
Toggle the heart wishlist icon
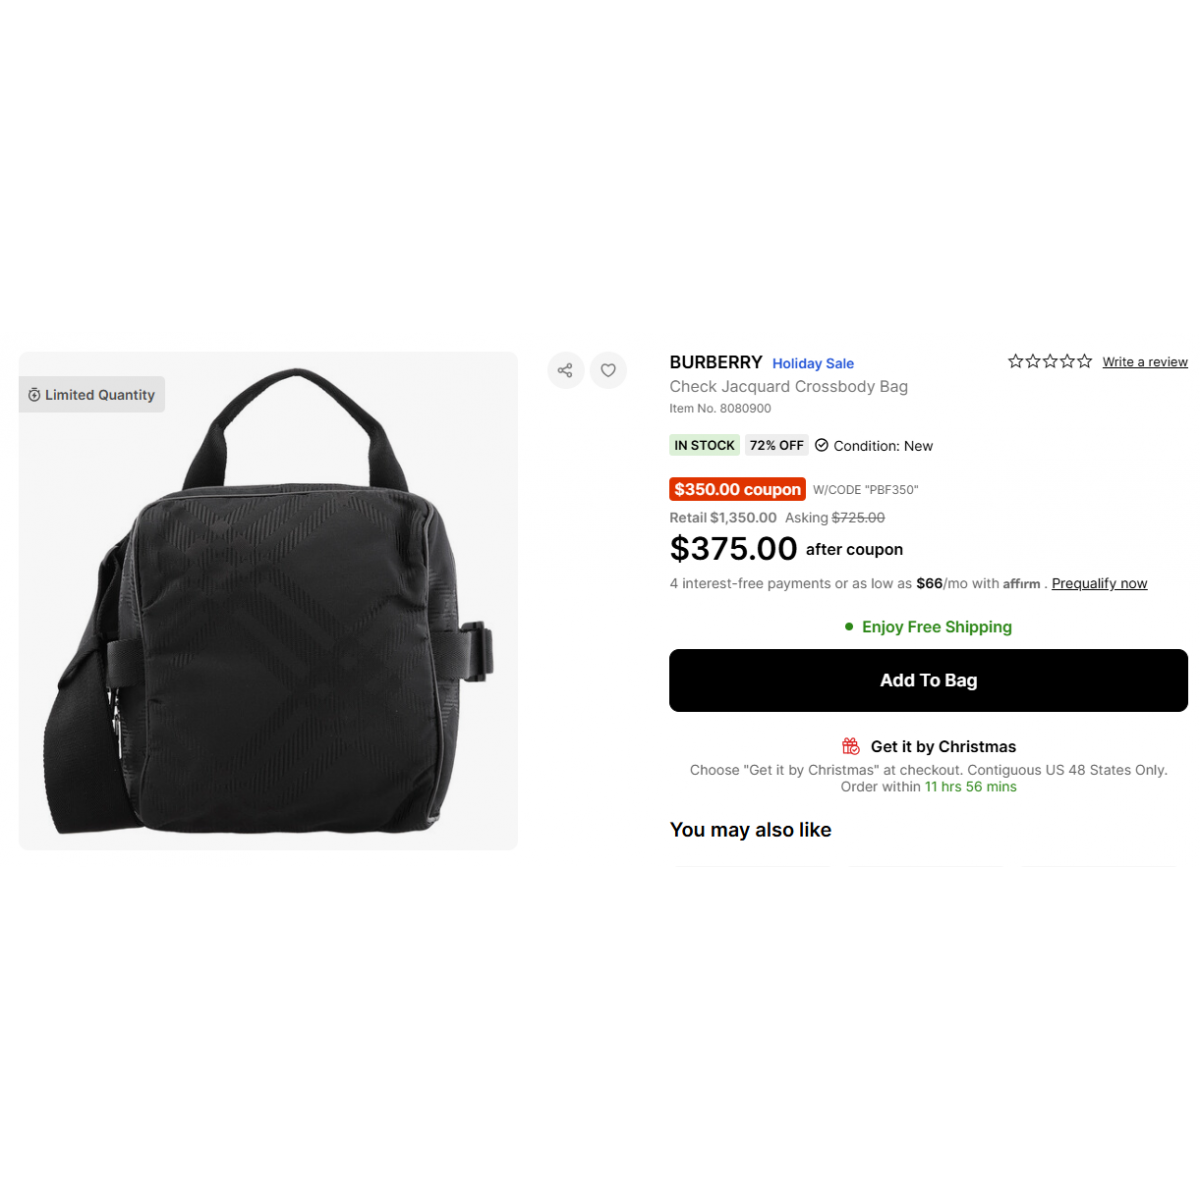click(608, 370)
